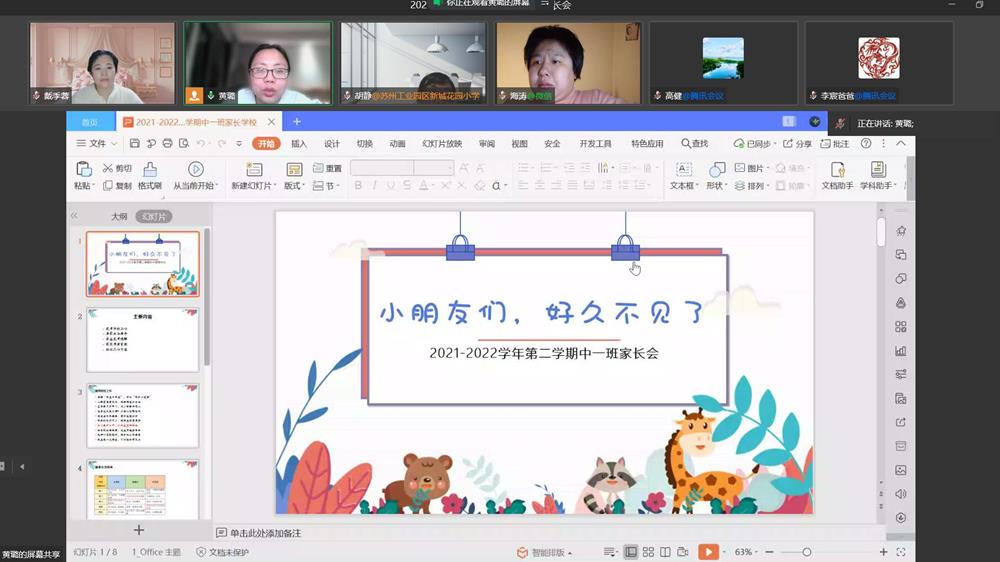Click the plus button to open new tab
Viewport: 1000px width, 562px height.
297,121
